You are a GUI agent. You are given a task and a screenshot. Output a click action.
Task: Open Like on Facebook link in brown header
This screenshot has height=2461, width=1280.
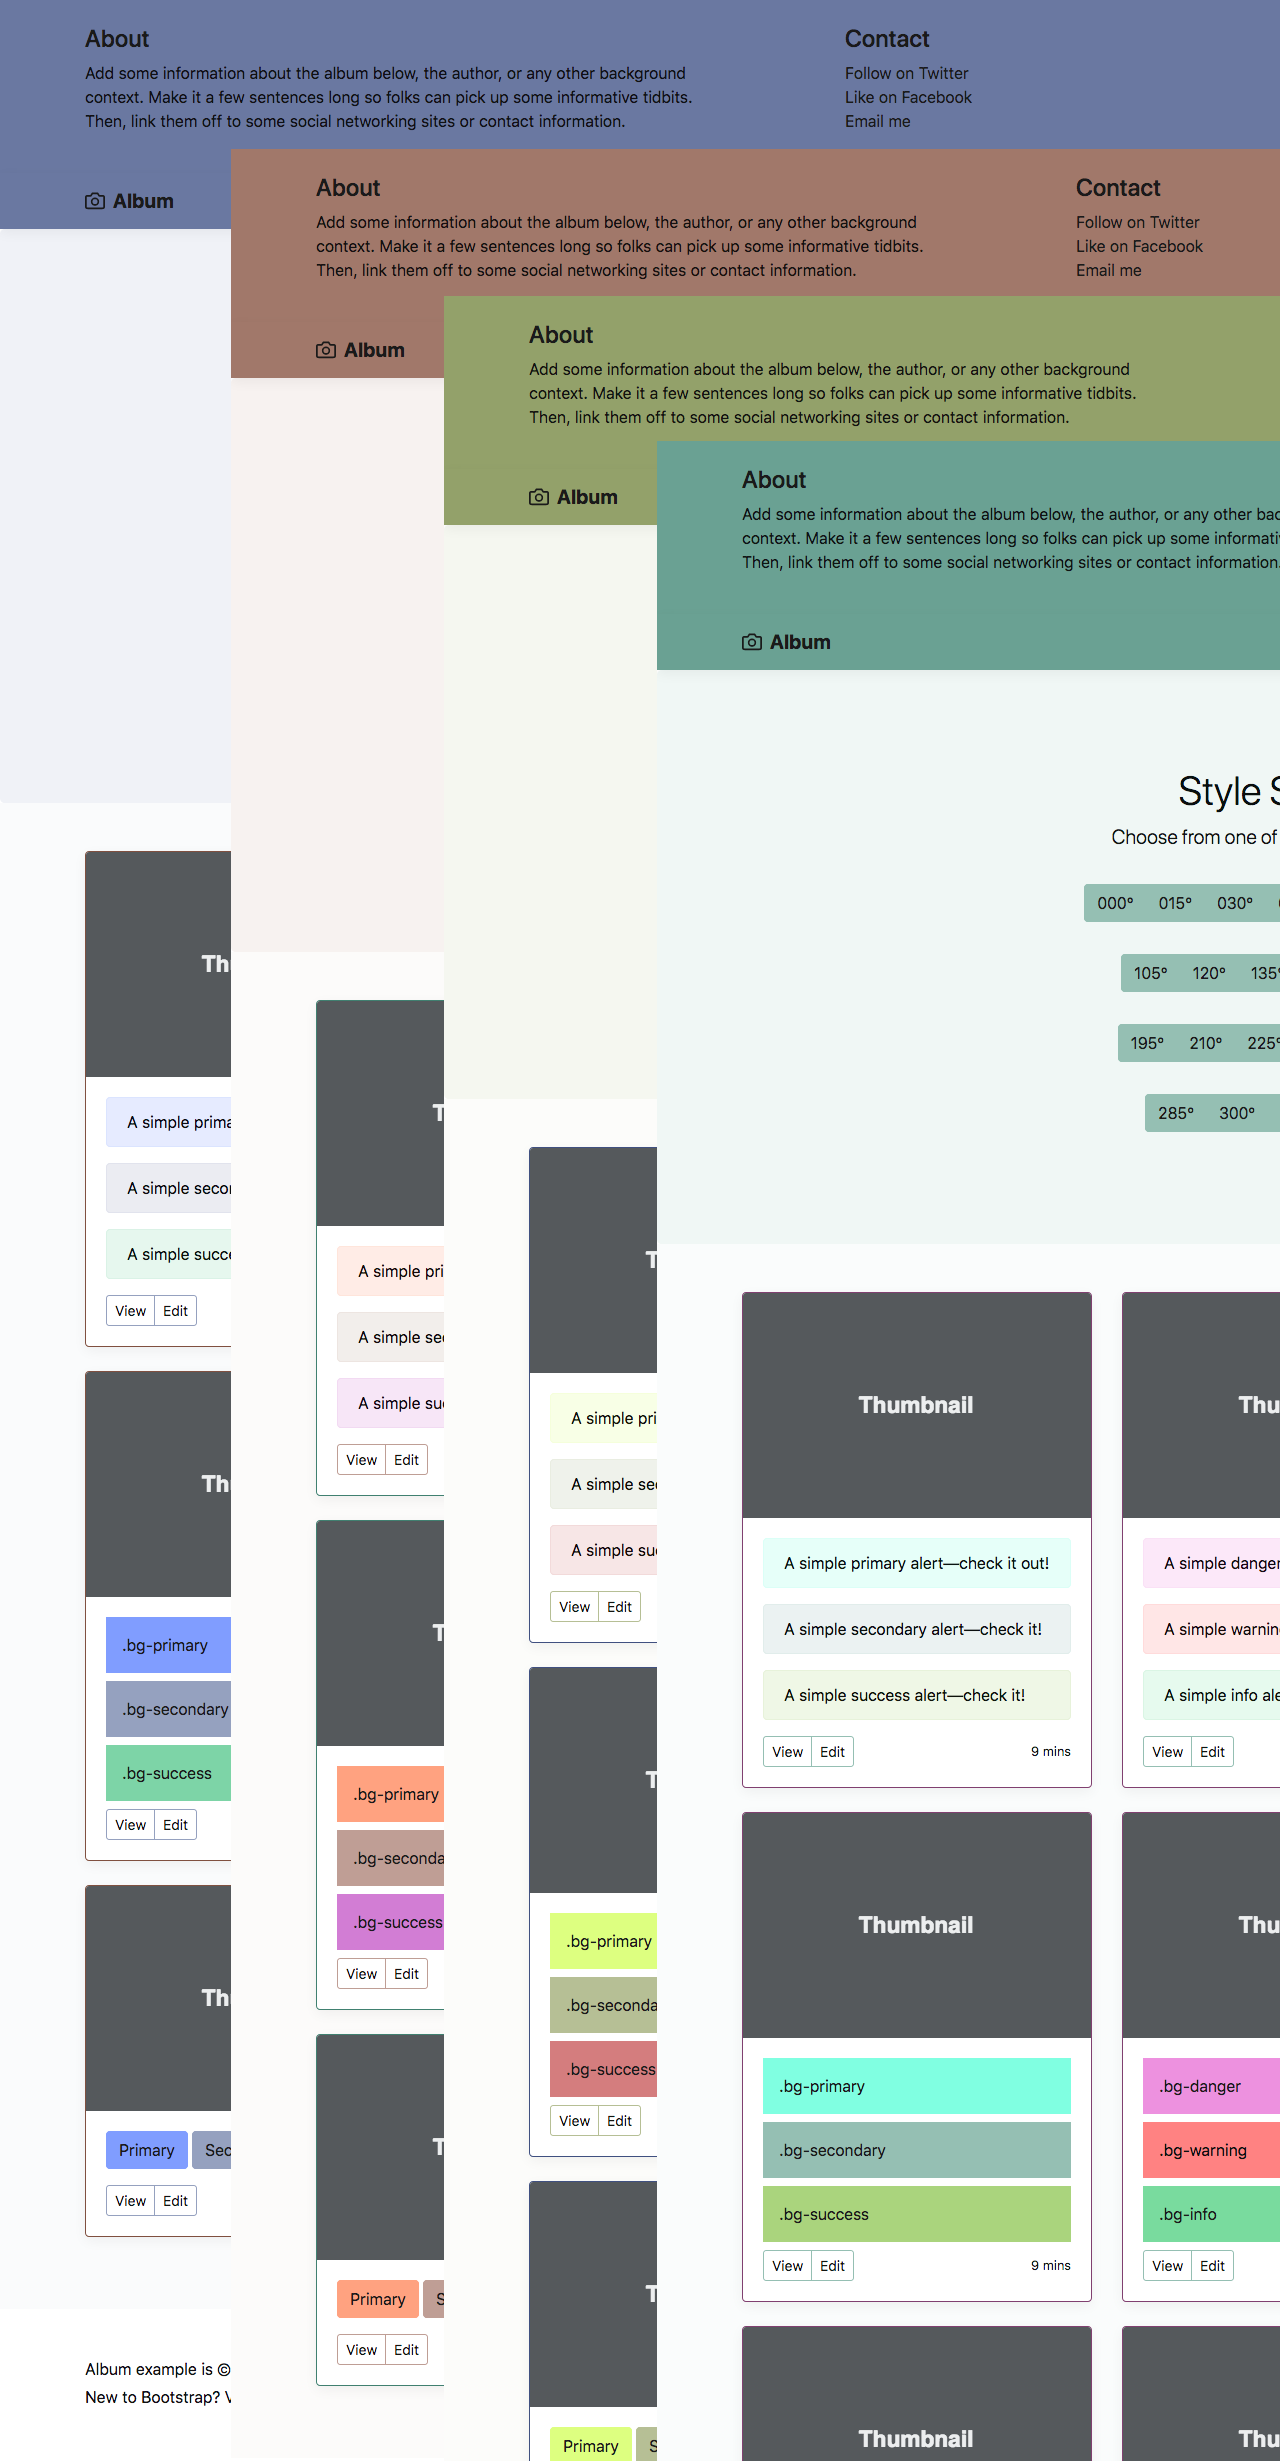(1139, 246)
